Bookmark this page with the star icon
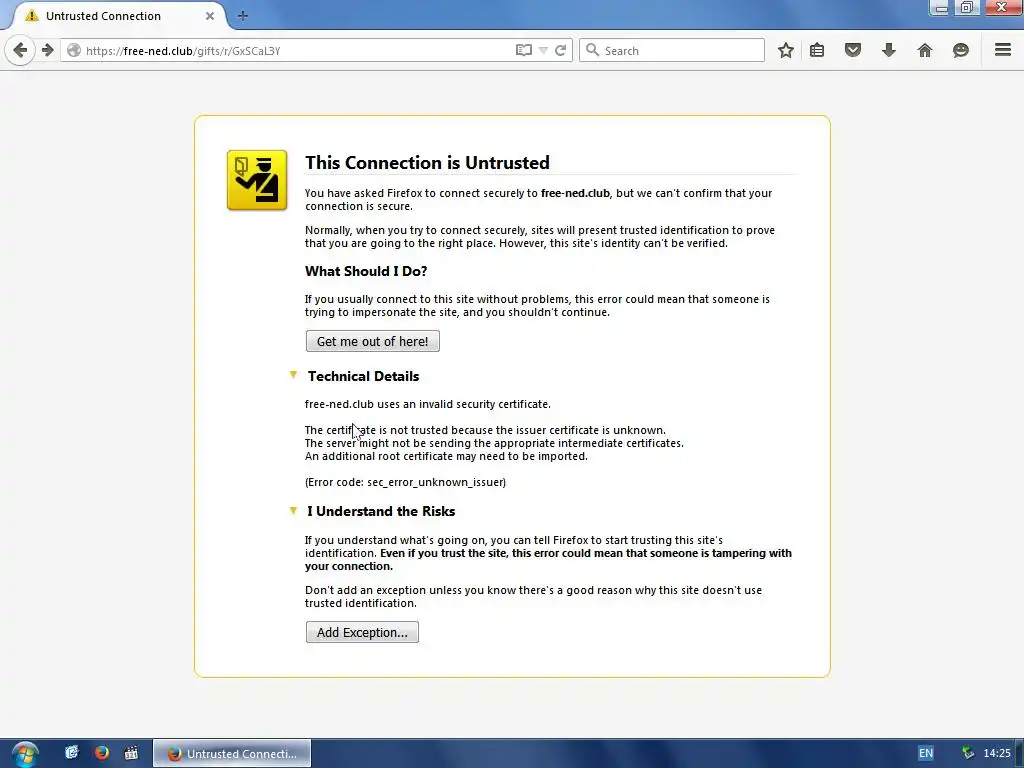1024x768 pixels. (786, 50)
